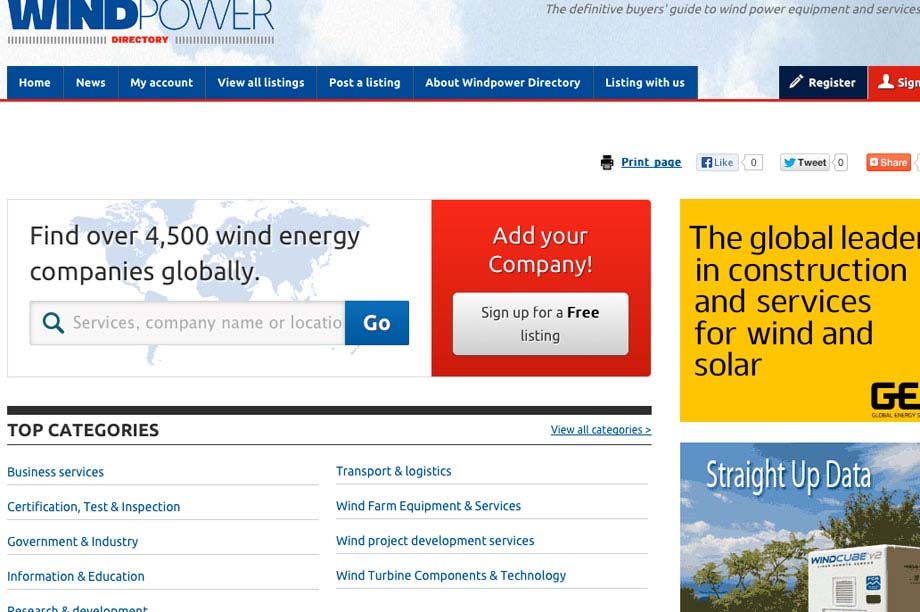920x612 pixels.
Task: Open Certification, Test & Inspection category
Action: point(94,506)
